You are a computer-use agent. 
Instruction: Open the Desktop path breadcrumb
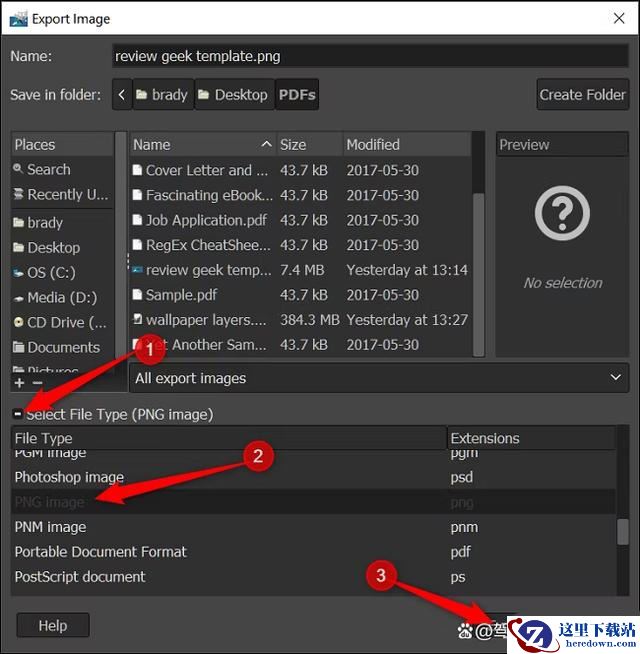coord(234,95)
